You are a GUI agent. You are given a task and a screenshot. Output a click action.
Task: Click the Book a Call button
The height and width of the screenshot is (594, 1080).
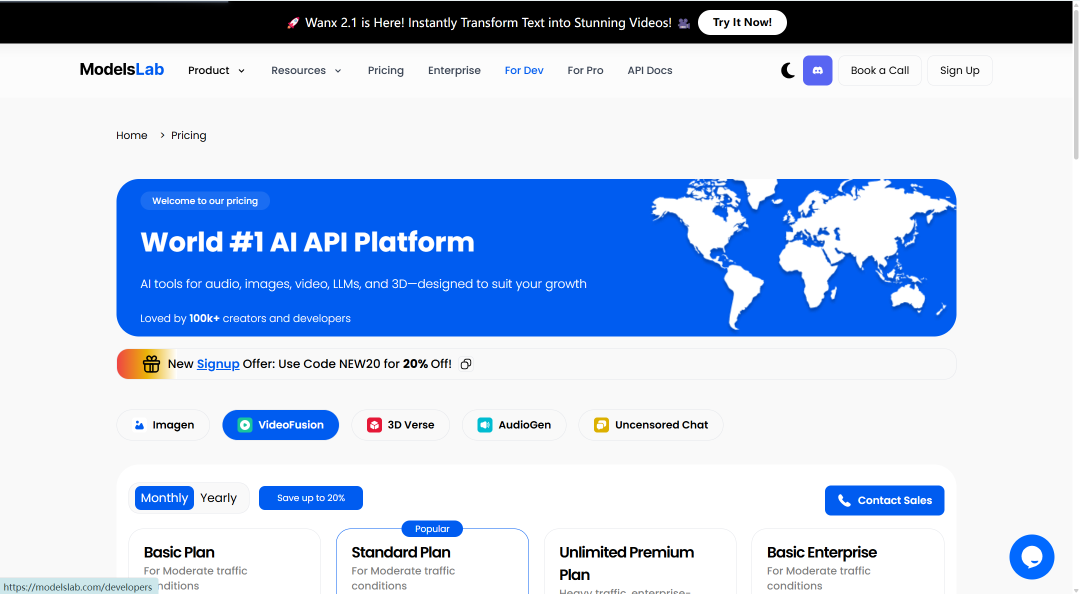[880, 70]
